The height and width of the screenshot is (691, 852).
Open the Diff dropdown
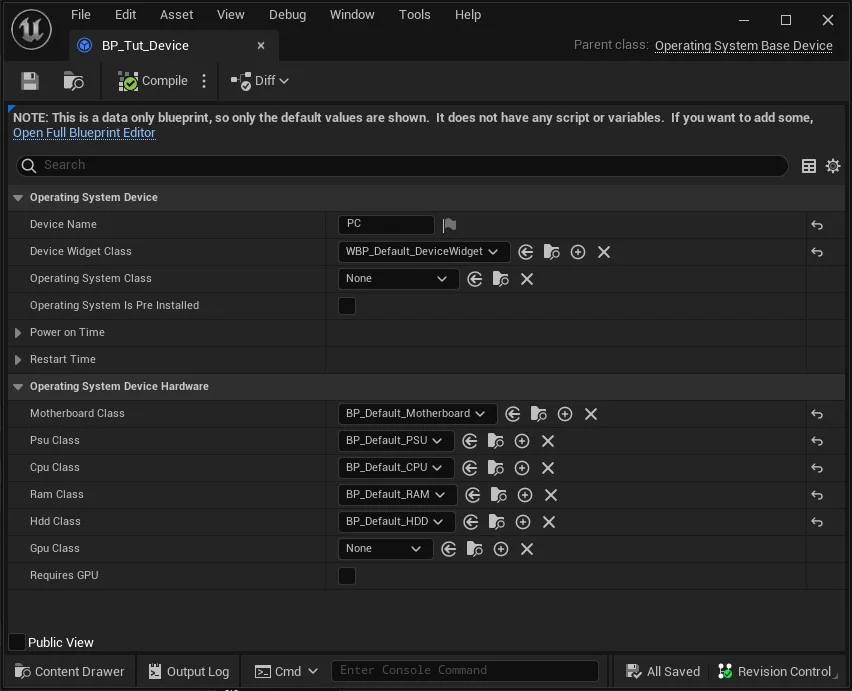(260, 81)
